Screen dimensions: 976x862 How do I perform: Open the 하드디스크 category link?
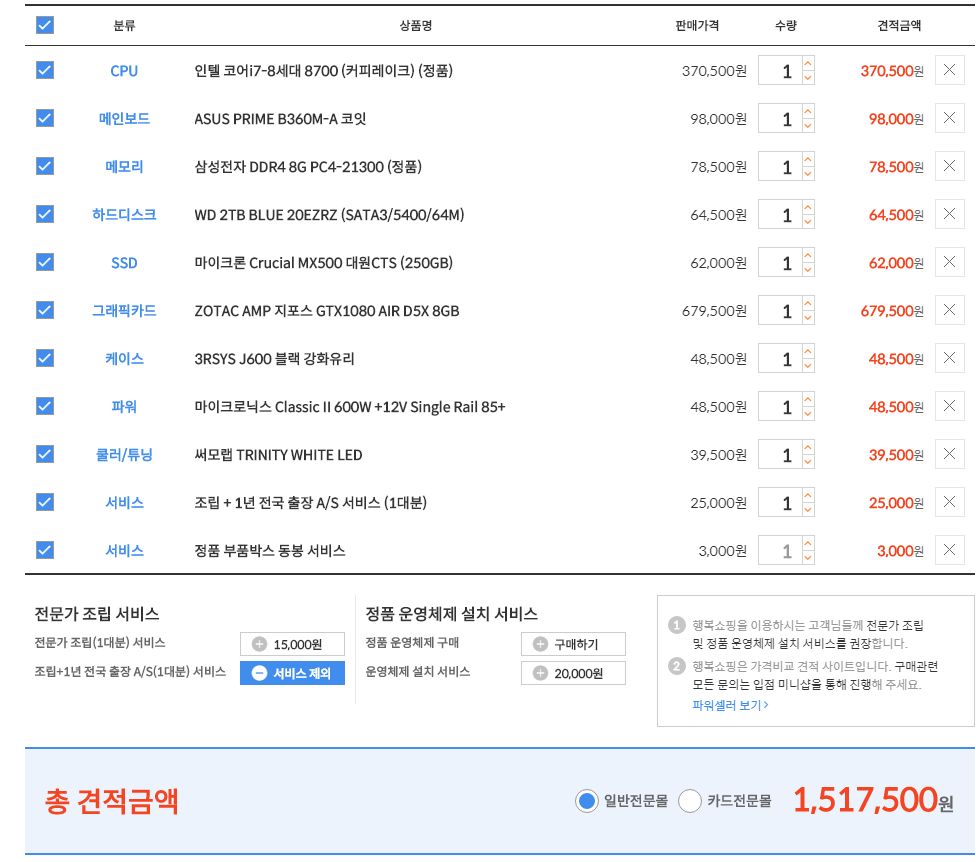(124, 215)
